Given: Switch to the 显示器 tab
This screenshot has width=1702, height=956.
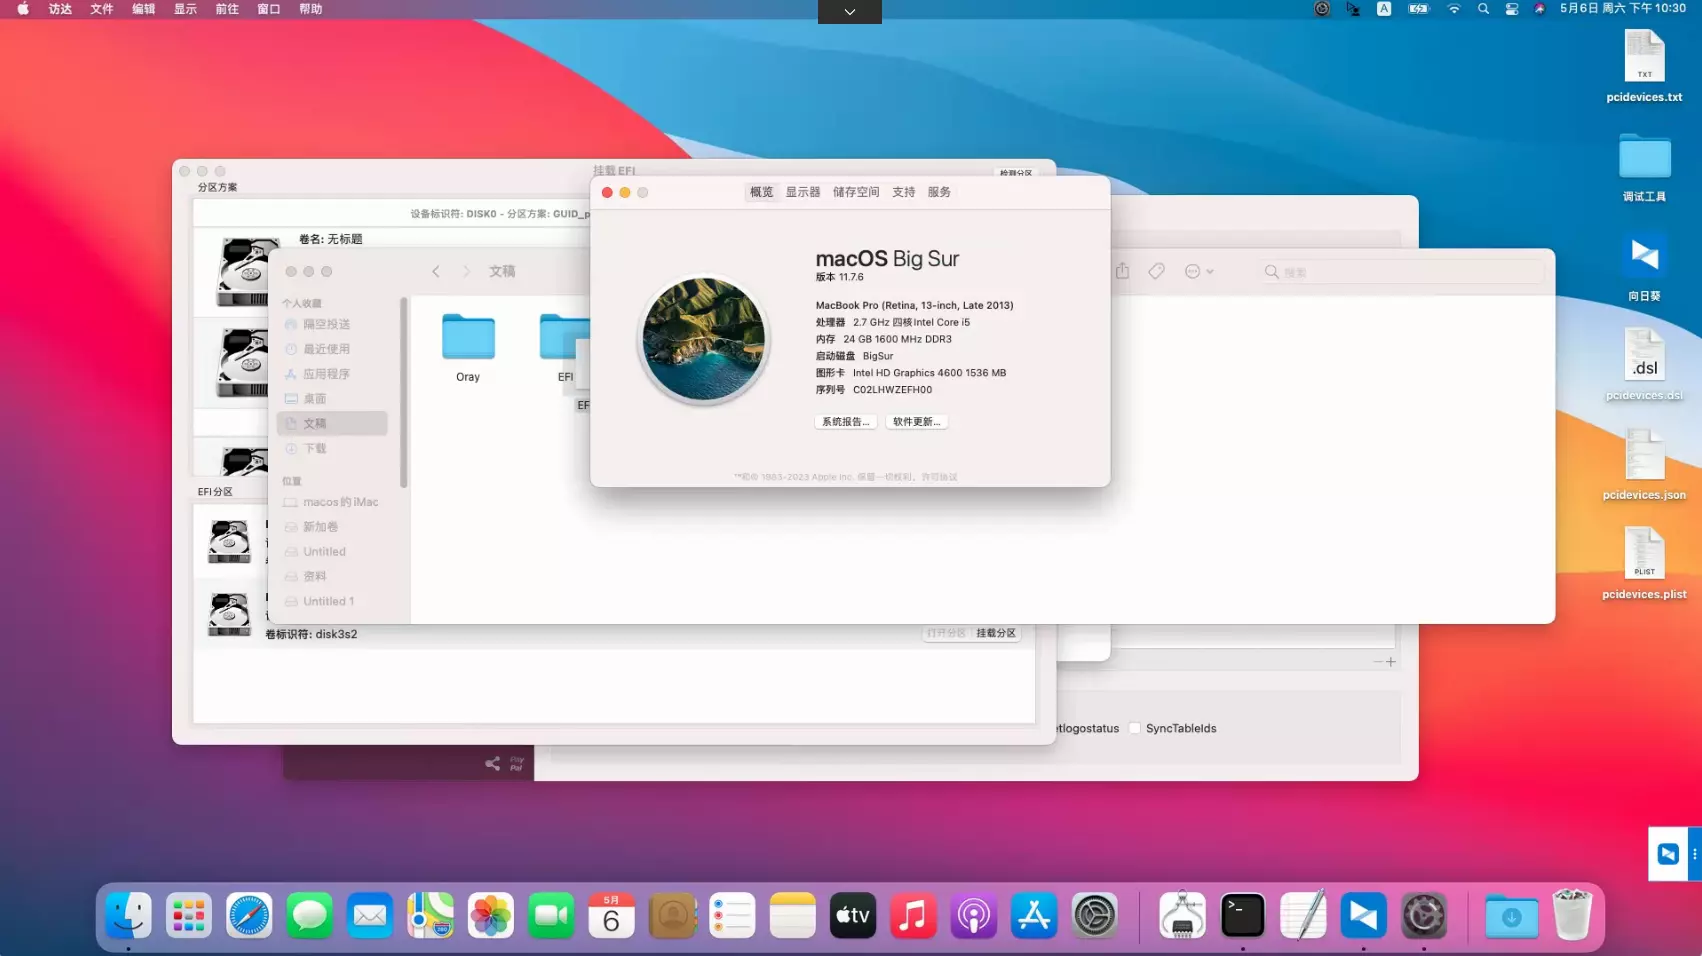Looking at the screenshot, I should click(x=802, y=192).
